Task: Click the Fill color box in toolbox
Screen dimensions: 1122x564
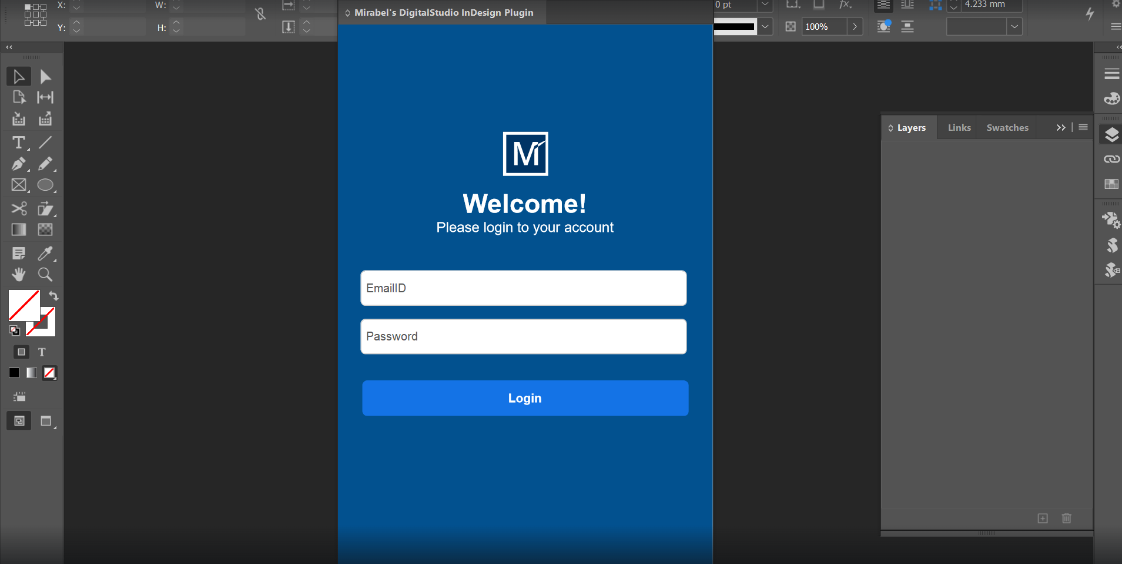Action: coord(24,305)
